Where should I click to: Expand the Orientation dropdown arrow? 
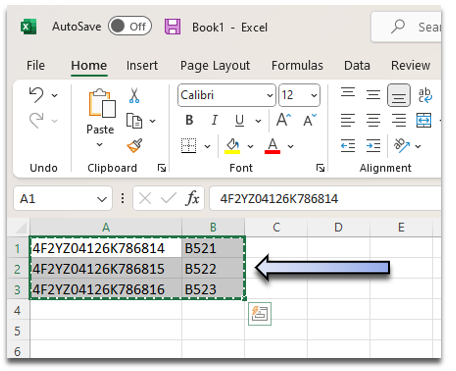tap(418, 146)
